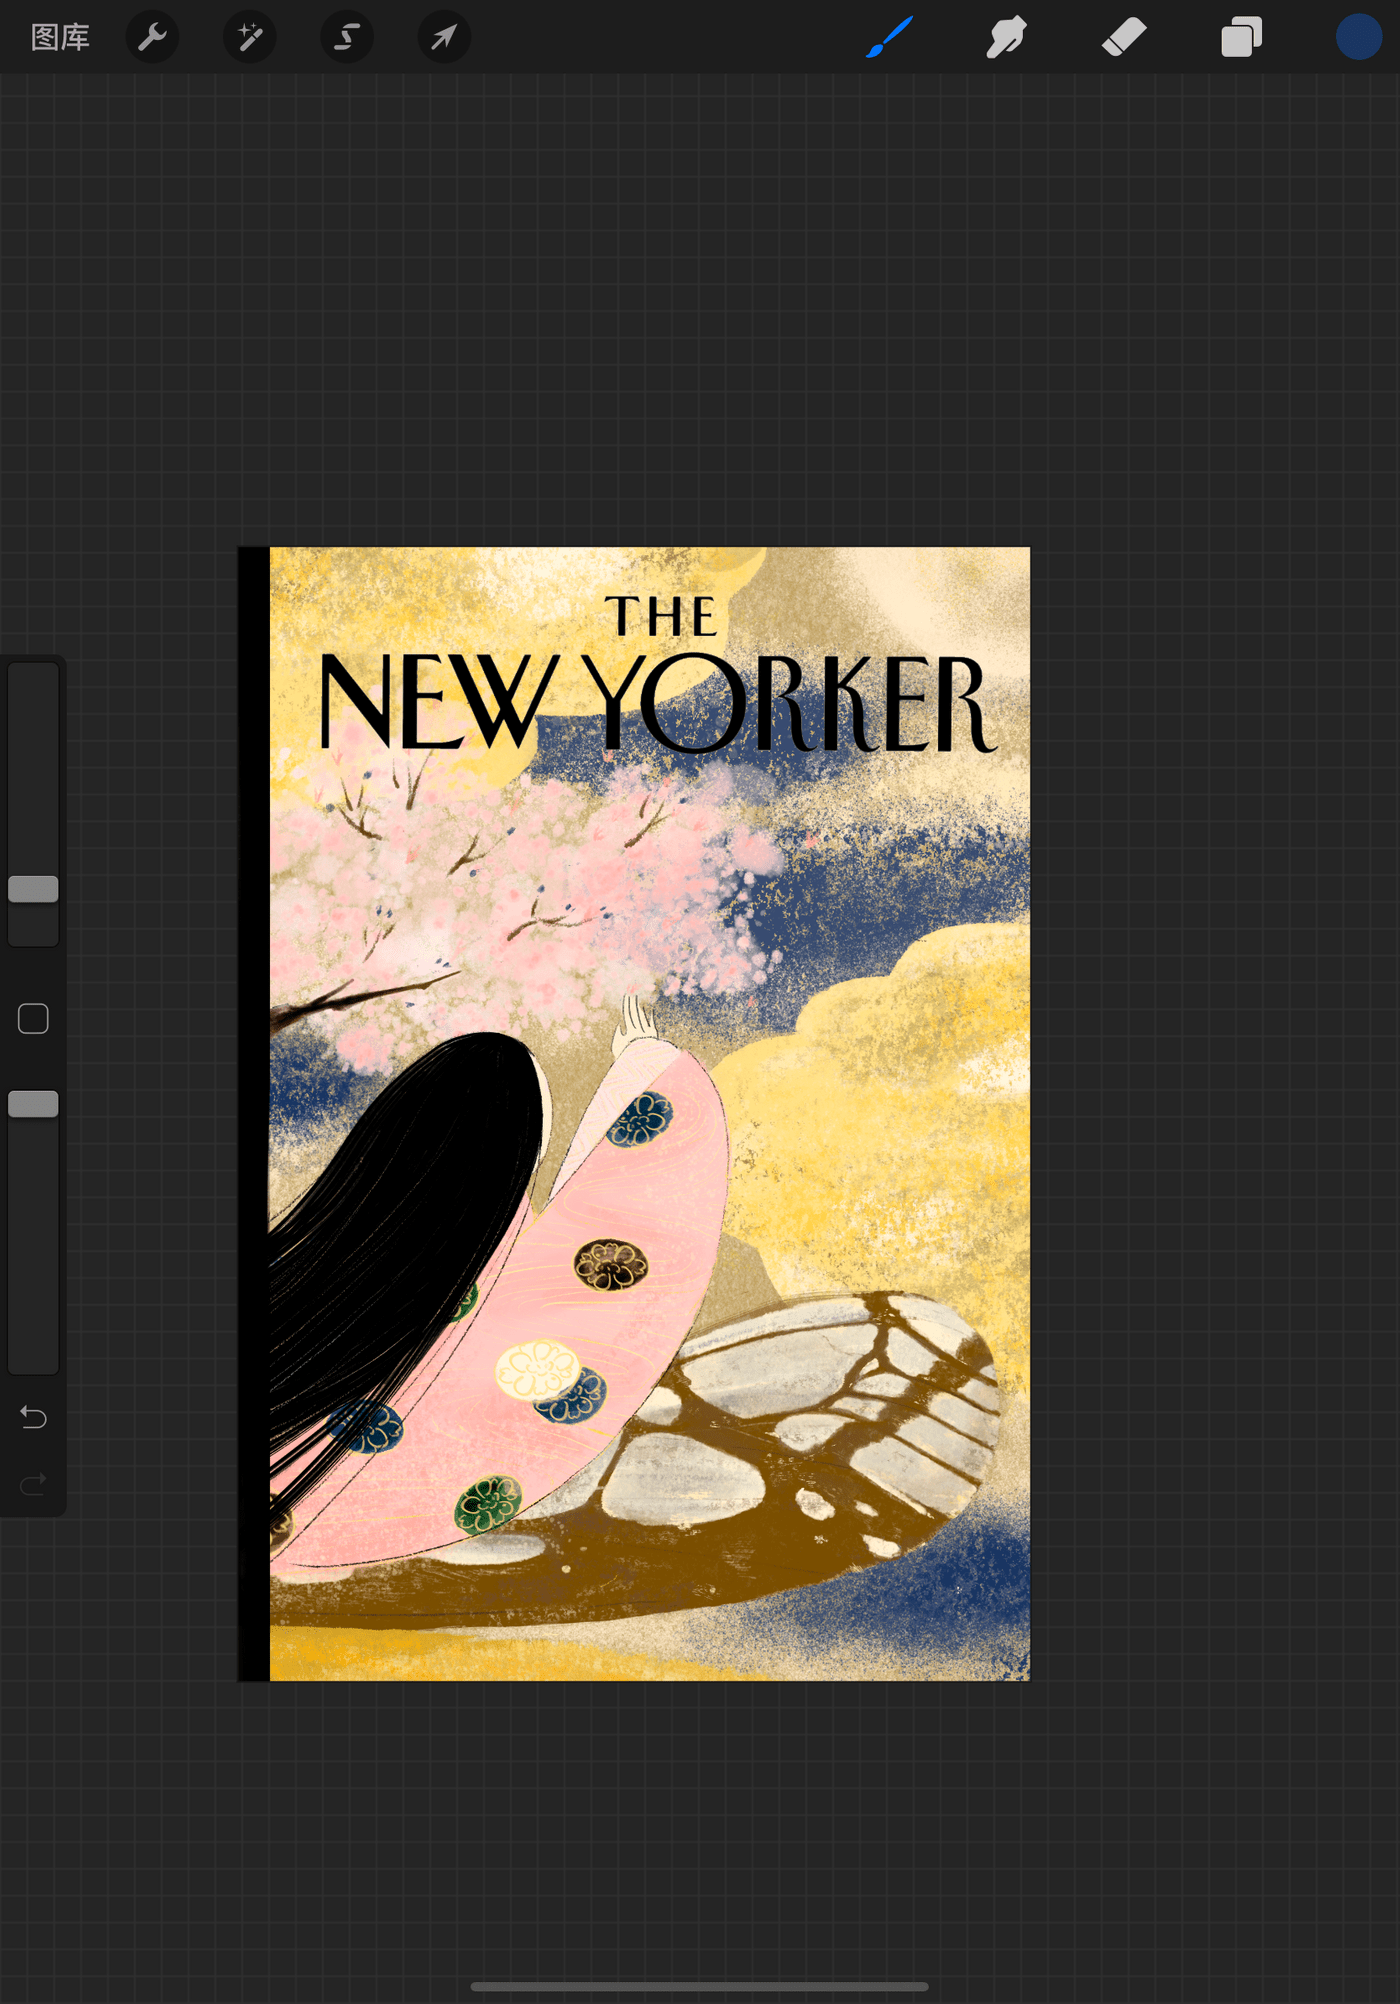The width and height of the screenshot is (1400, 2004).
Task: Activate the Transform arrow tool
Action: click(443, 37)
